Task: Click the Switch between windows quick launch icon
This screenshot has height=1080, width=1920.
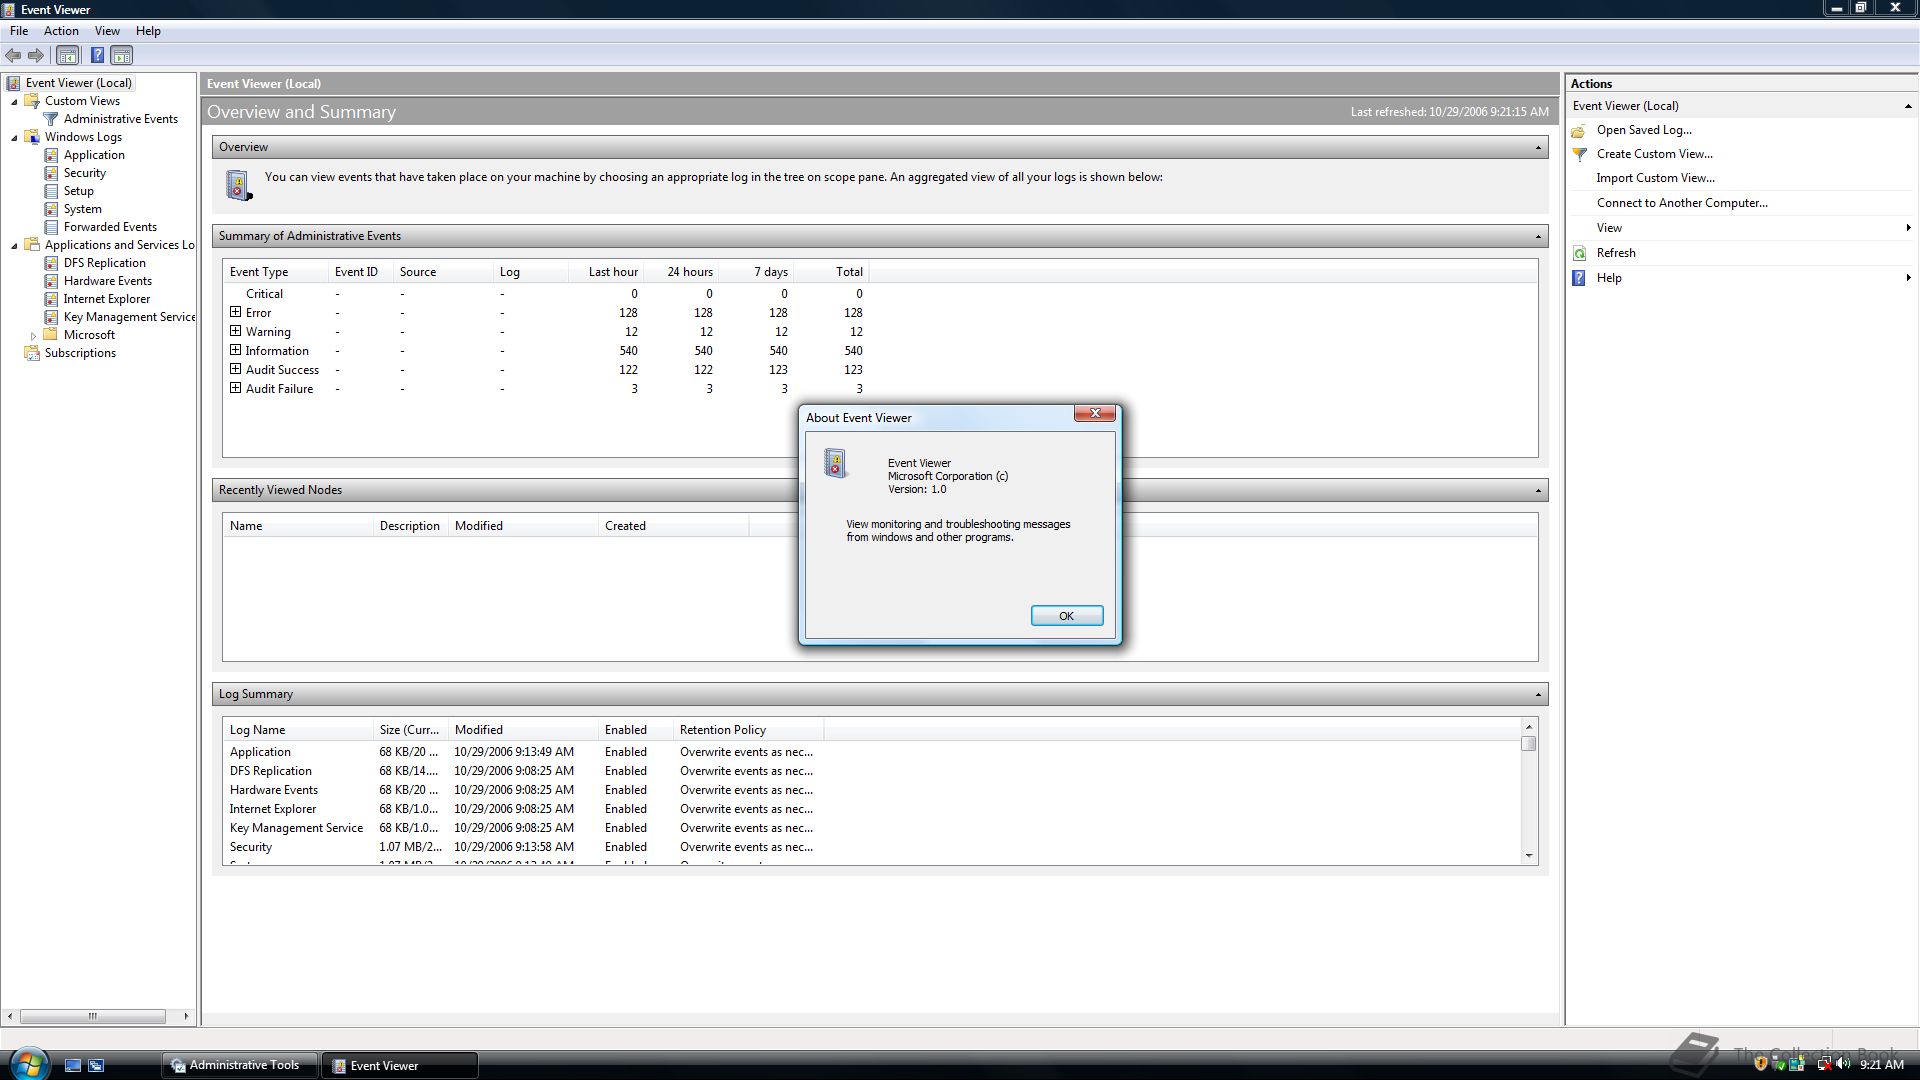Action: click(x=96, y=1065)
